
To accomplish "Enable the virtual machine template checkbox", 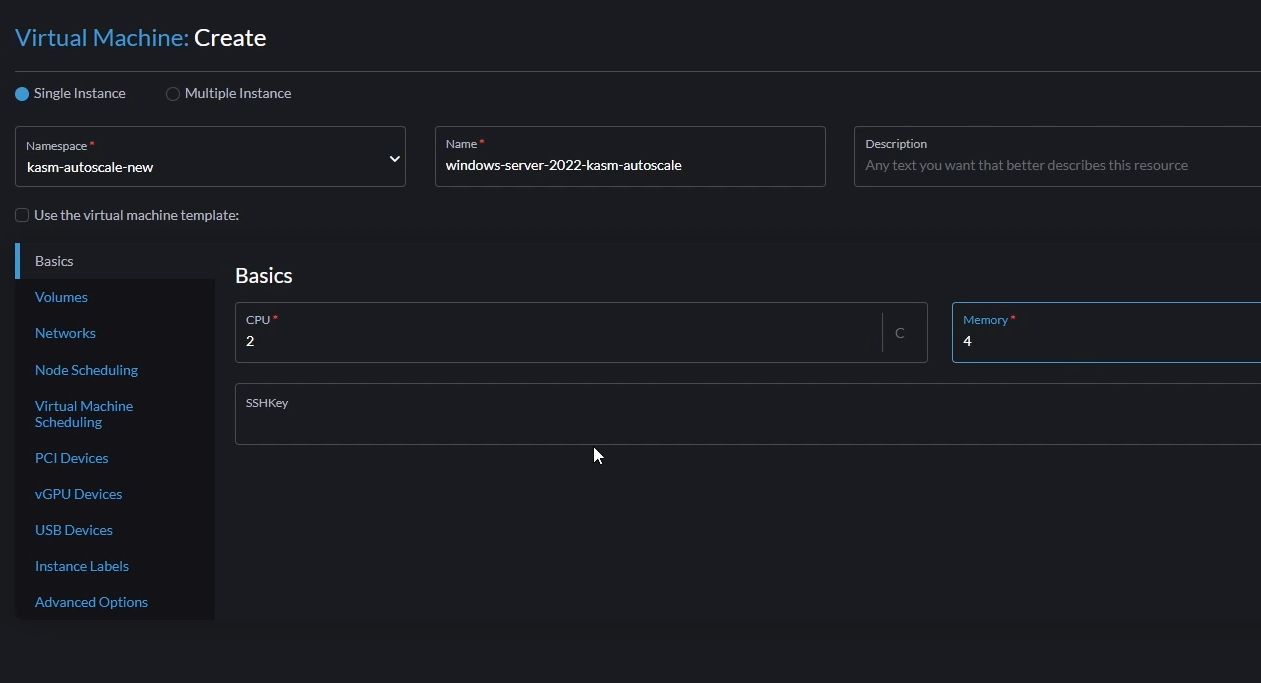I will 21,215.
